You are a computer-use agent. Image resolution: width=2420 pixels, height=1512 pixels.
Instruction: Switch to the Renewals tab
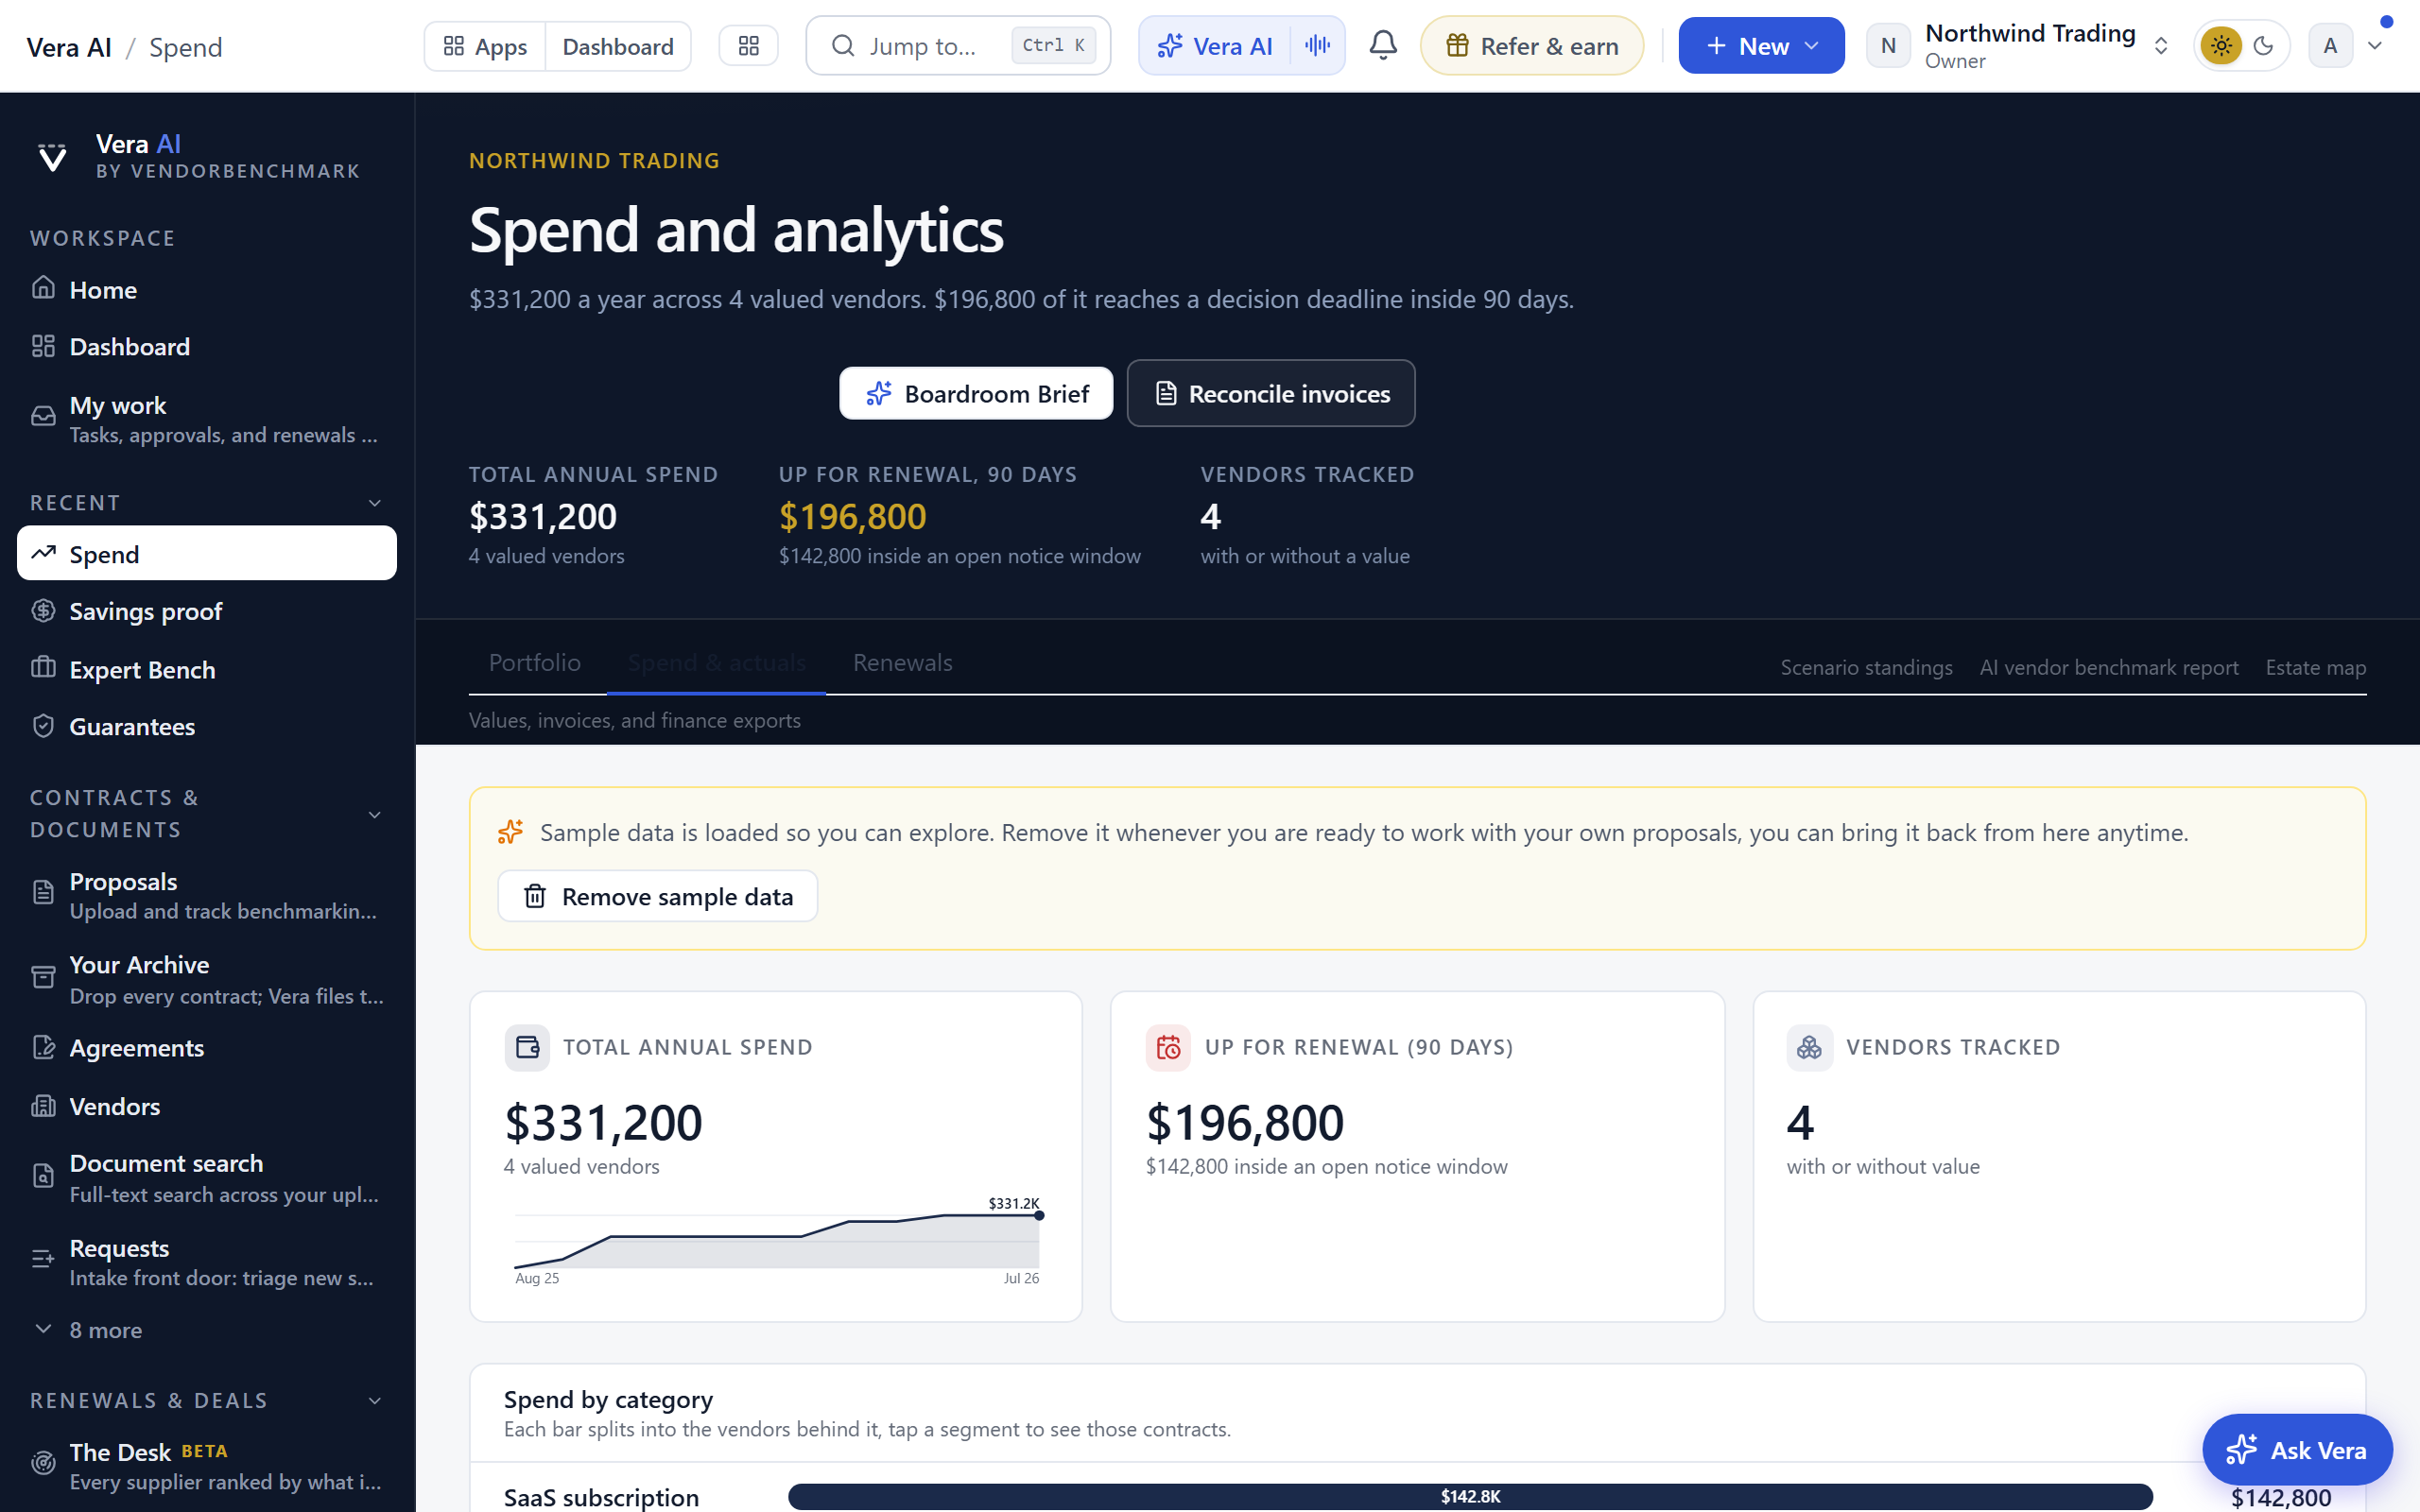click(902, 662)
